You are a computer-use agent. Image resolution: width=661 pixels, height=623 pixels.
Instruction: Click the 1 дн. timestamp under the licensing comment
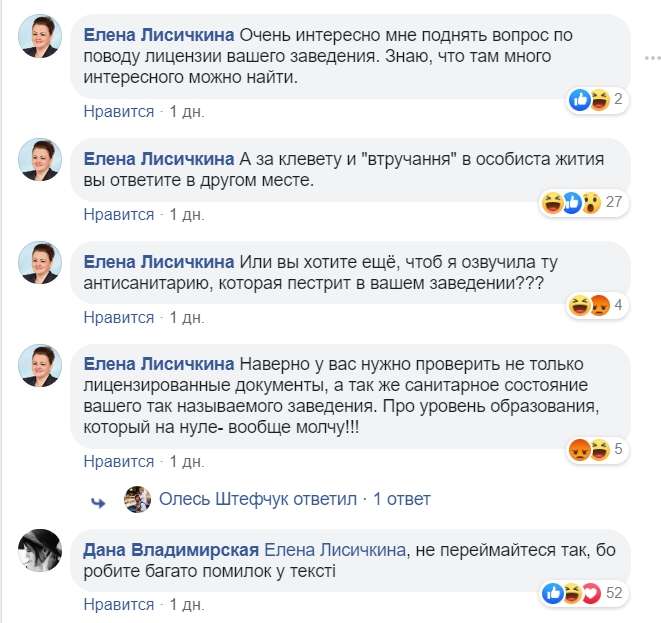click(187, 112)
